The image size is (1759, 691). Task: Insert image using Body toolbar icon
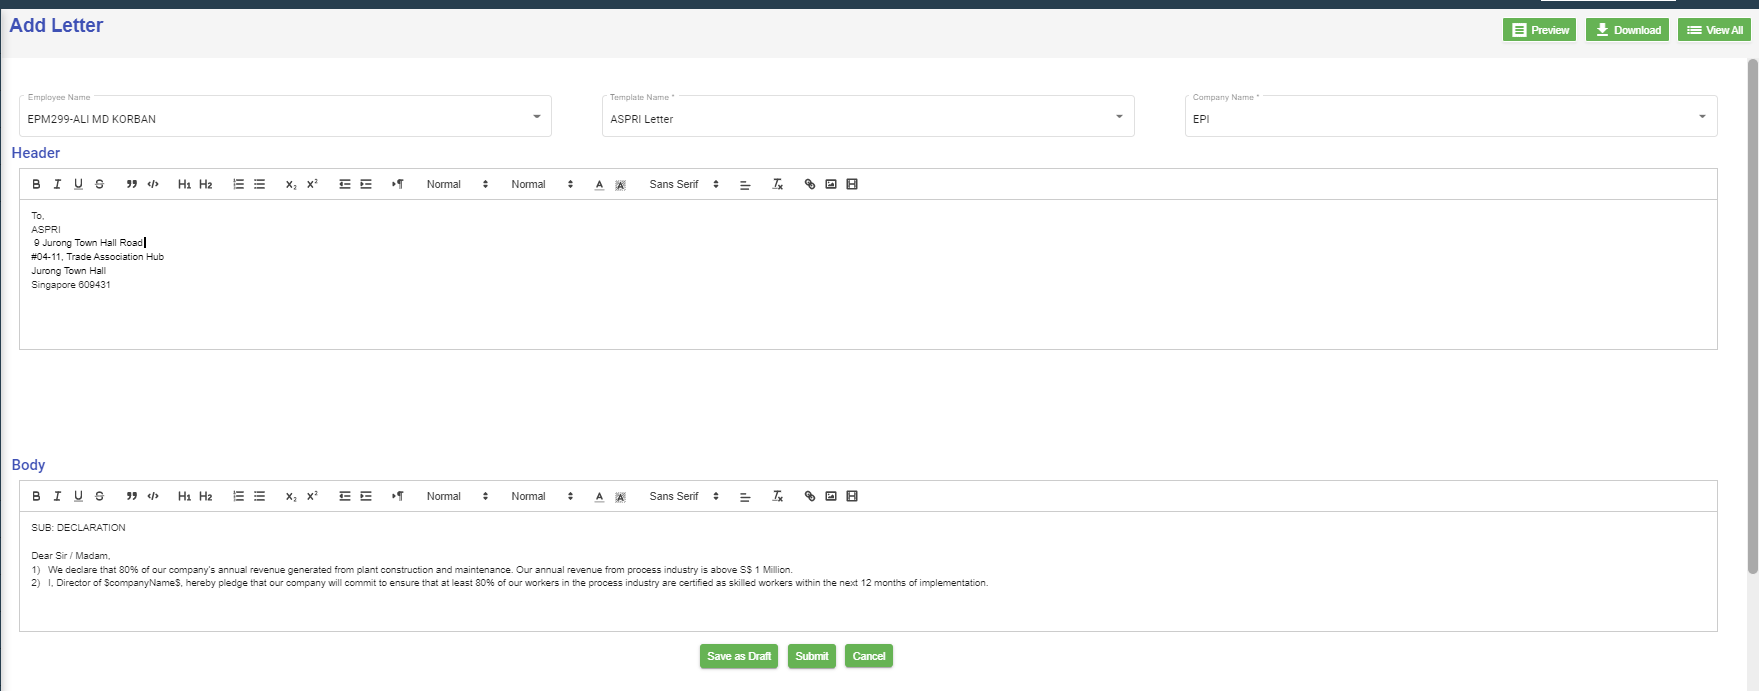(x=831, y=496)
